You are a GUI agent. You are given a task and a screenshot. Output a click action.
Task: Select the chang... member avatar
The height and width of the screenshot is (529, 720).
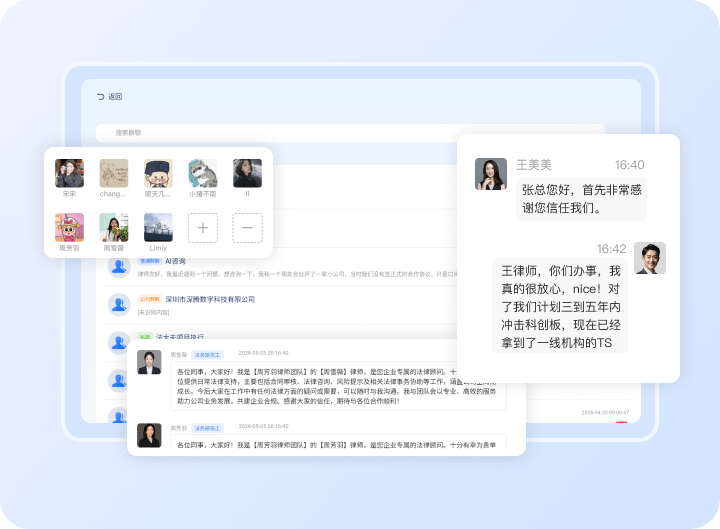[114, 173]
